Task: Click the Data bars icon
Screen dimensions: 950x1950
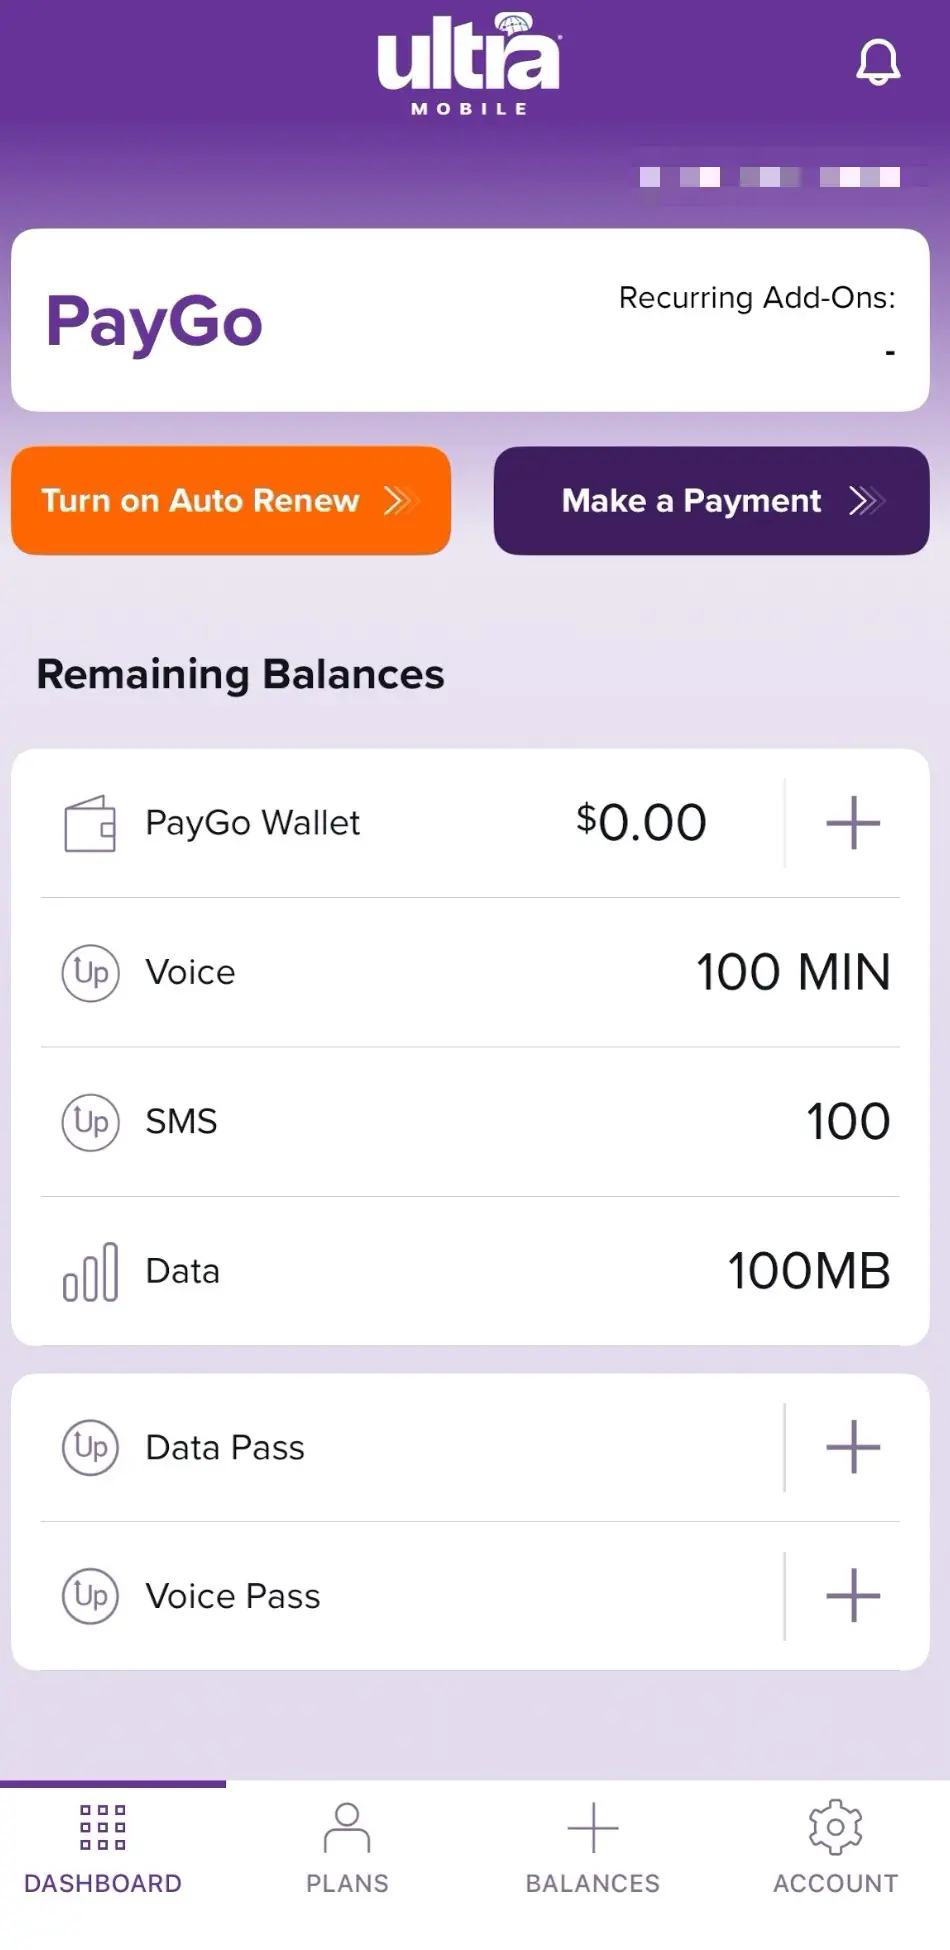Action: pyautogui.click(x=90, y=1272)
